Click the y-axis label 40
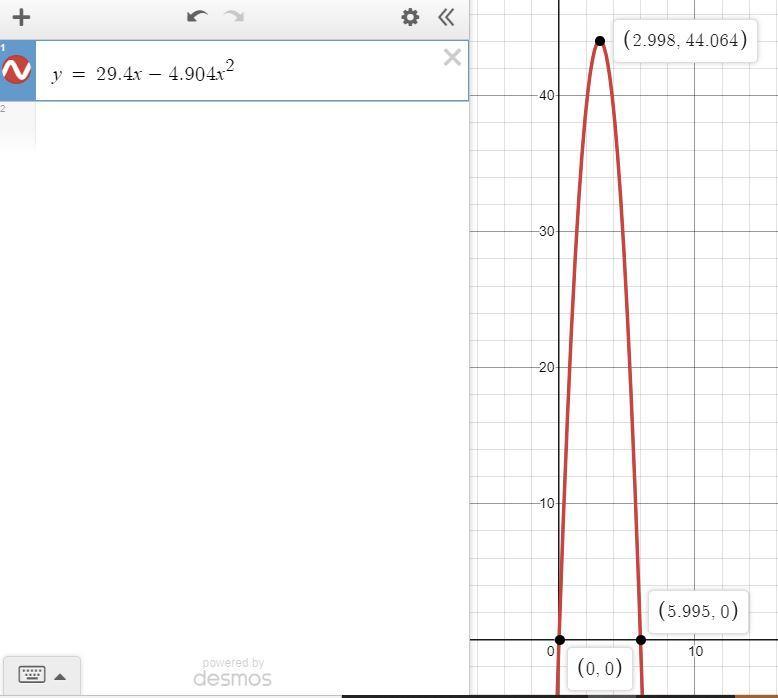Viewport: 778px width, 698px height. pyautogui.click(x=546, y=95)
